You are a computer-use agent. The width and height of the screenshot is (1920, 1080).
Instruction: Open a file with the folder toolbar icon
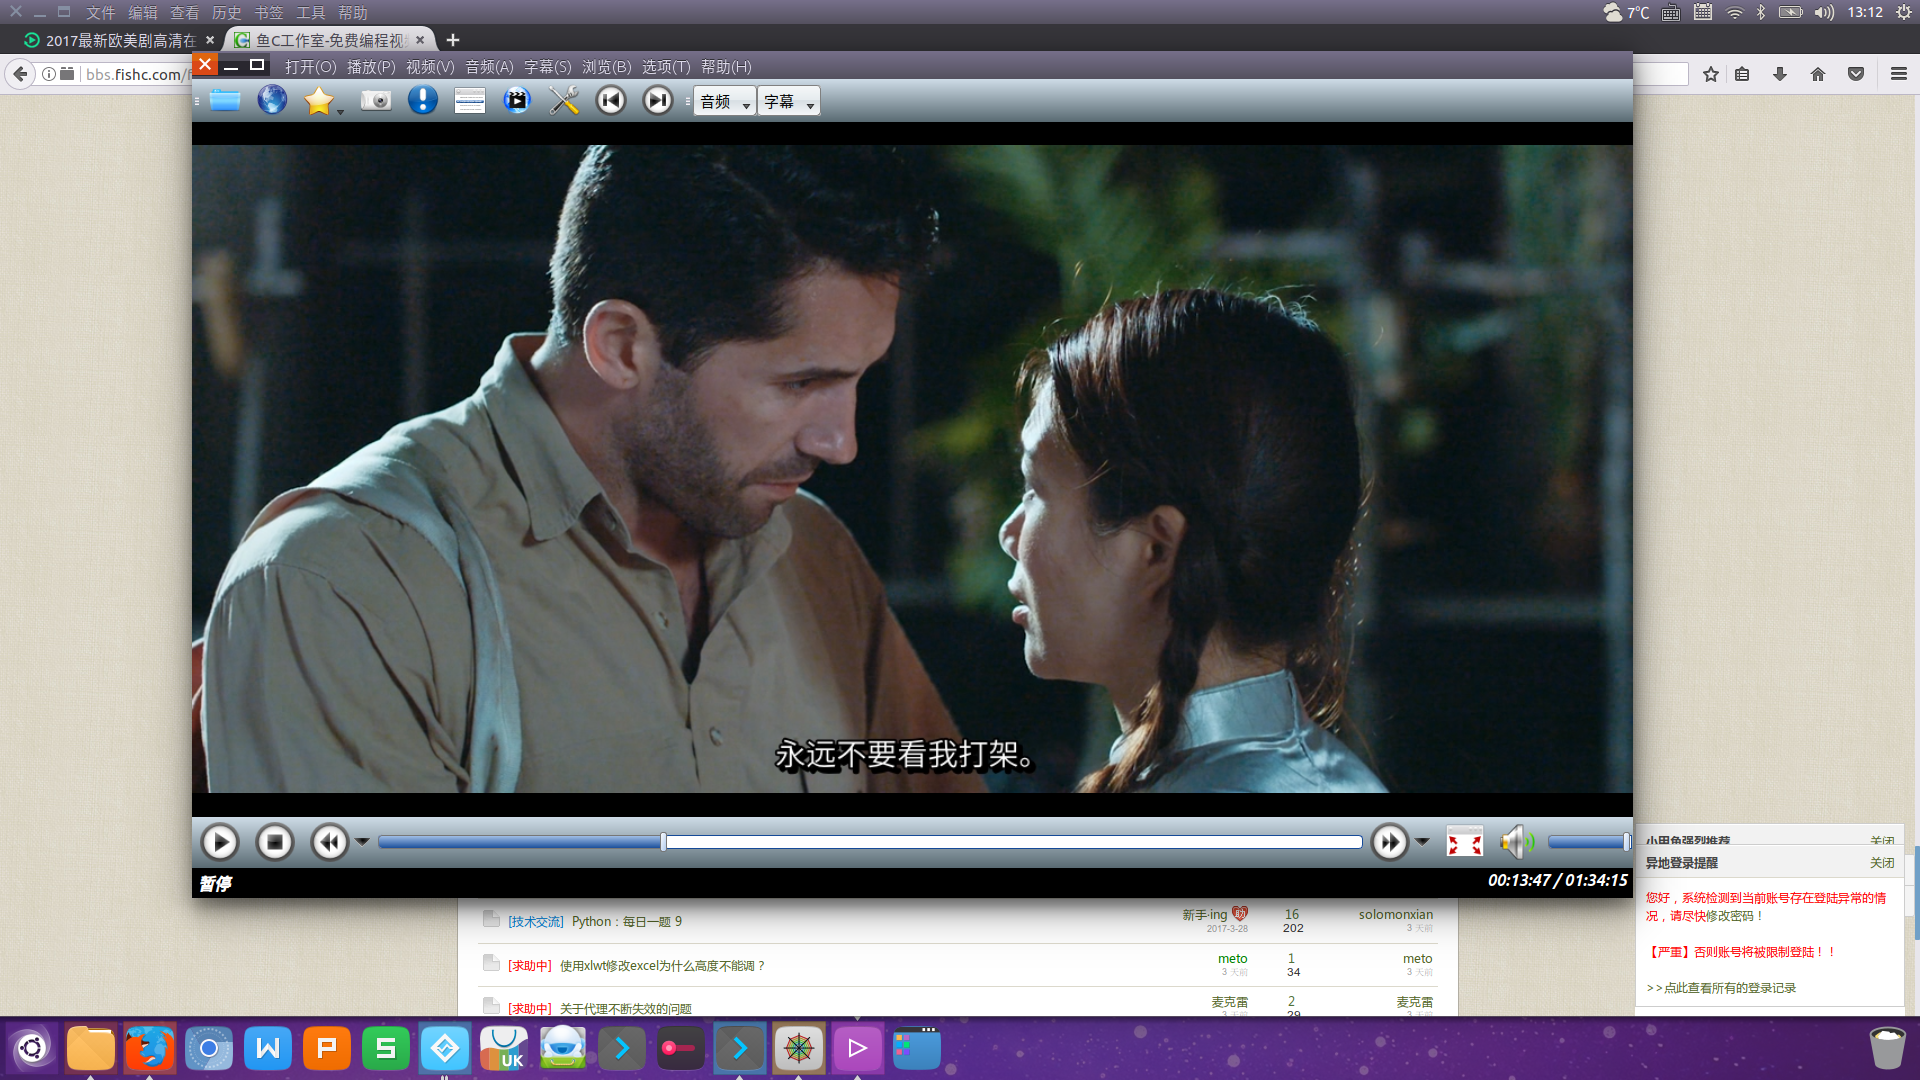click(x=224, y=100)
